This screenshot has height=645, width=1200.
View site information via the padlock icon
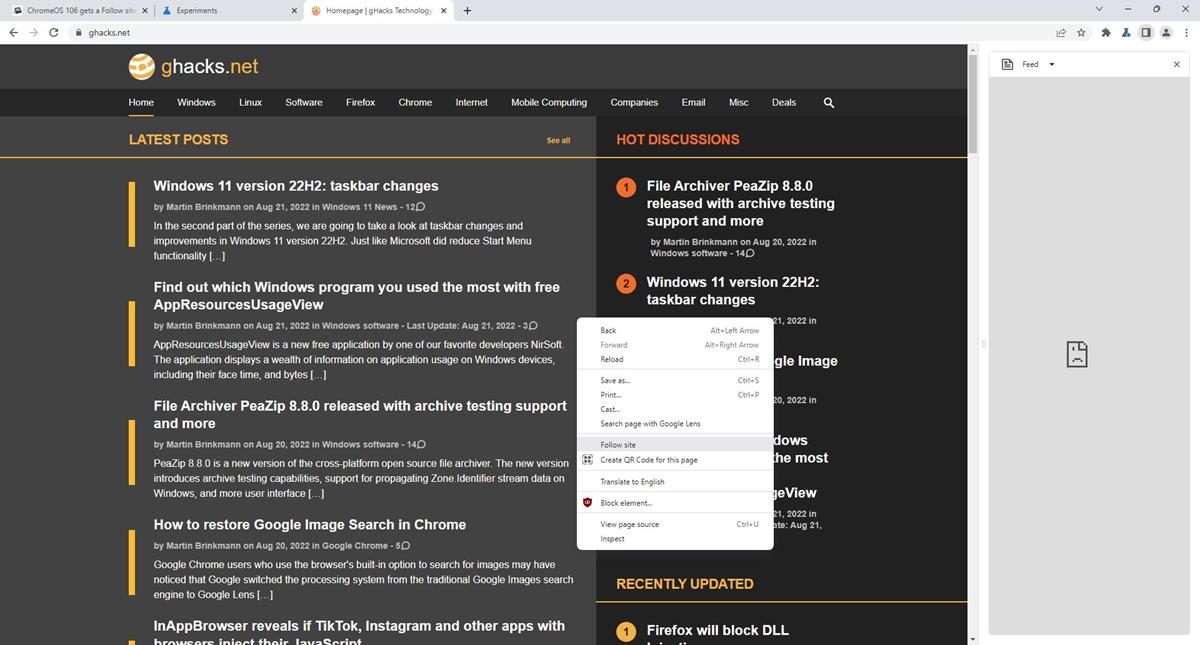(x=77, y=32)
